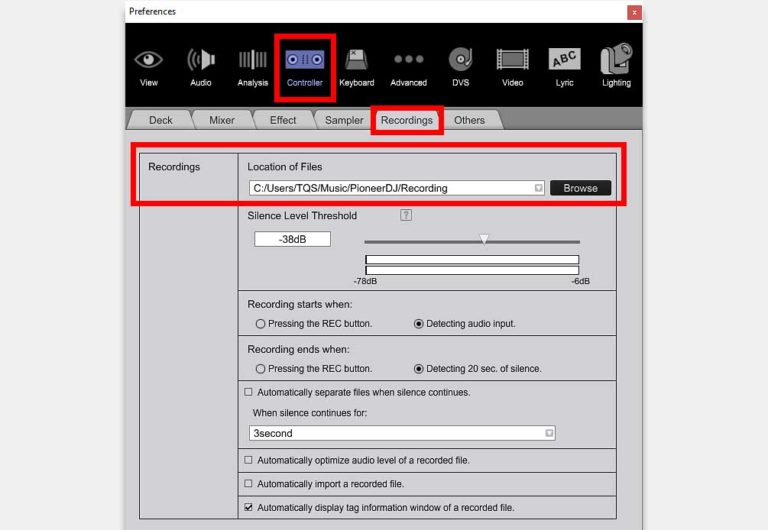
Task: Open the Lyric preferences category
Action: point(564,65)
